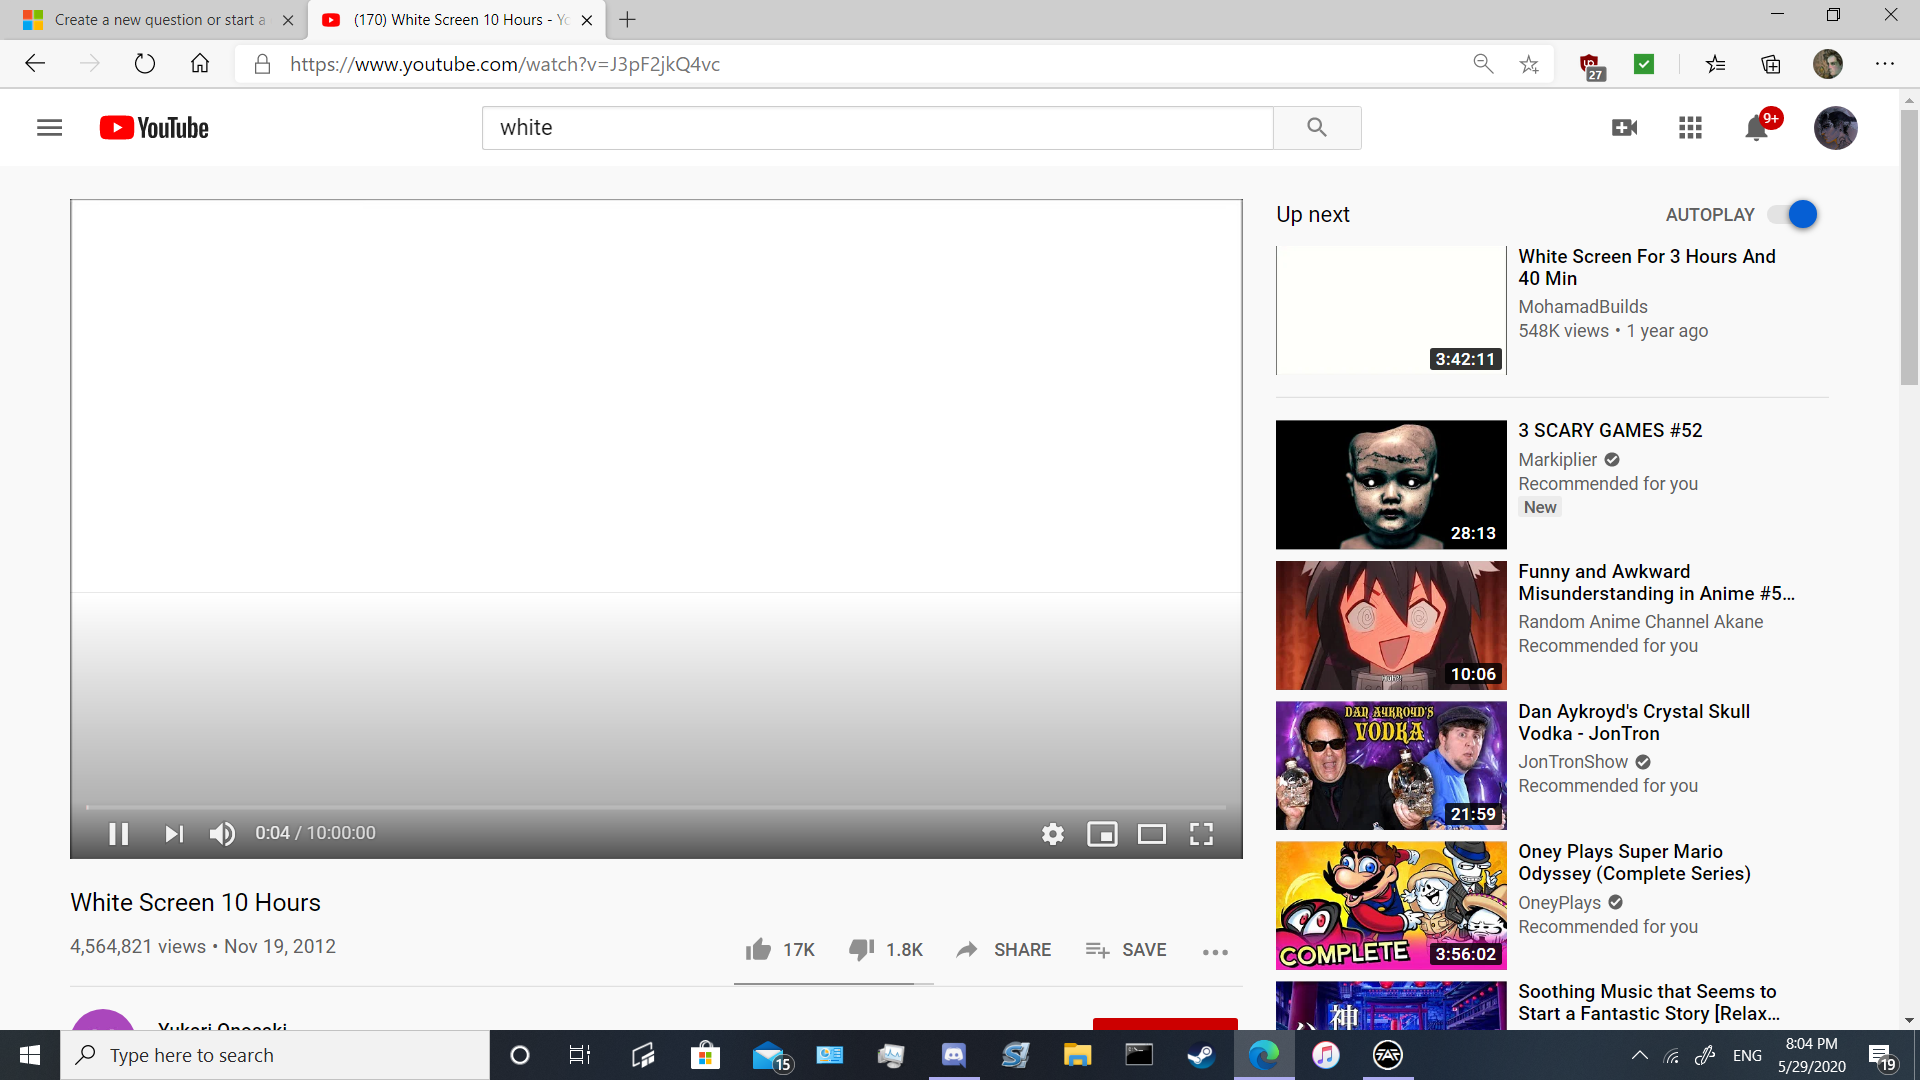Open Dan Aykroyd's Crystal Skull Vodka thumbnail
Screen dimensions: 1920x1080
[1391, 765]
